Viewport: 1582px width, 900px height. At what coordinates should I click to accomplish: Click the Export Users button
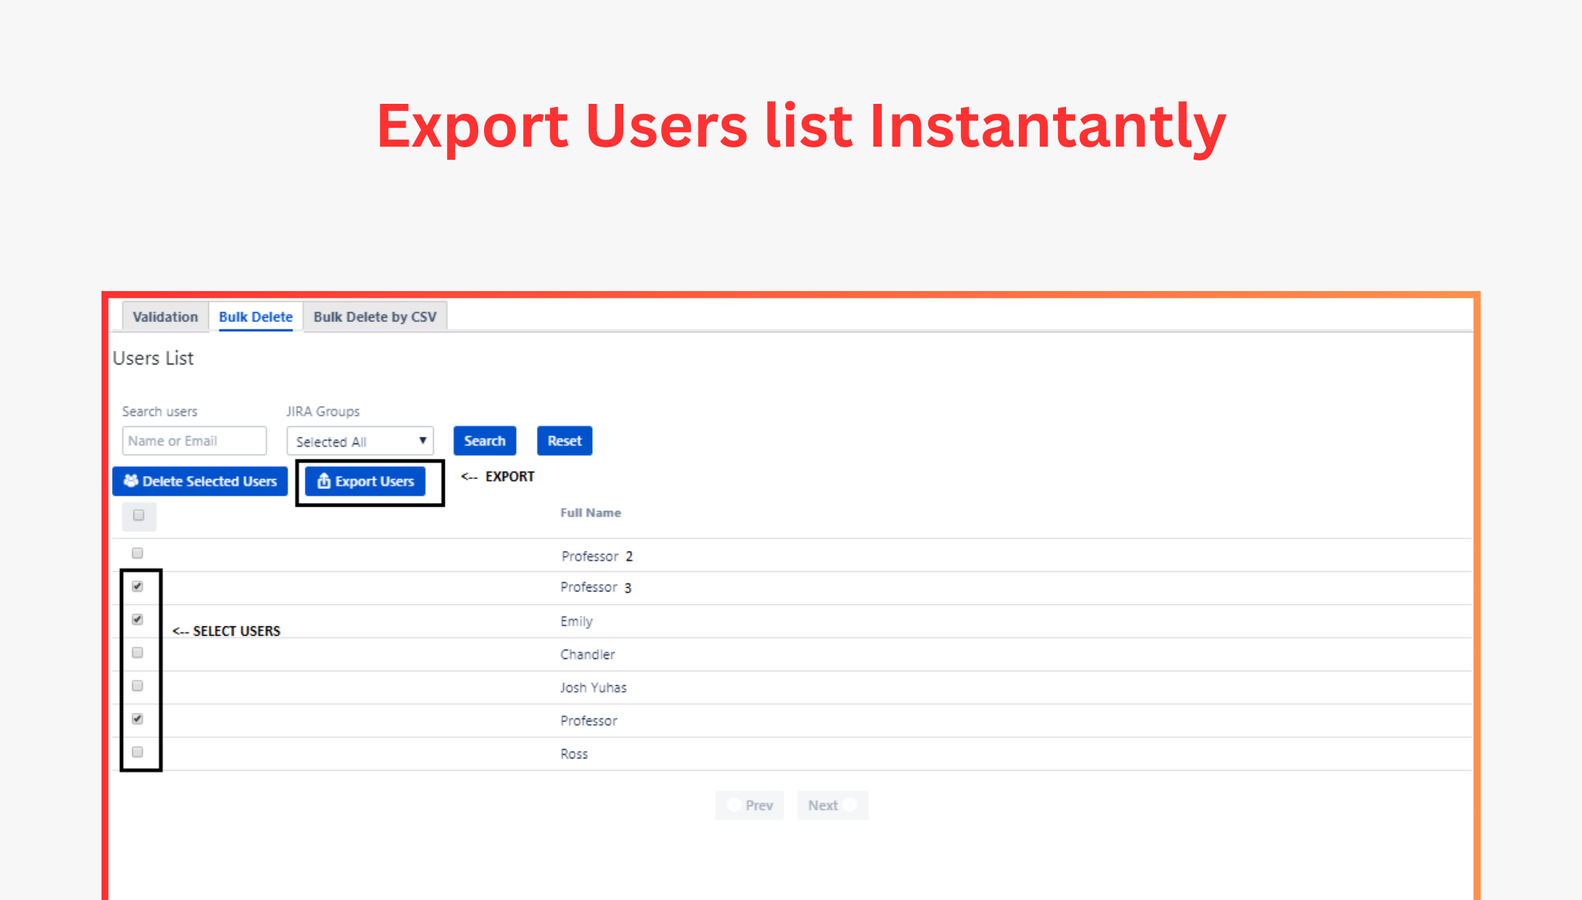(x=365, y=481)
